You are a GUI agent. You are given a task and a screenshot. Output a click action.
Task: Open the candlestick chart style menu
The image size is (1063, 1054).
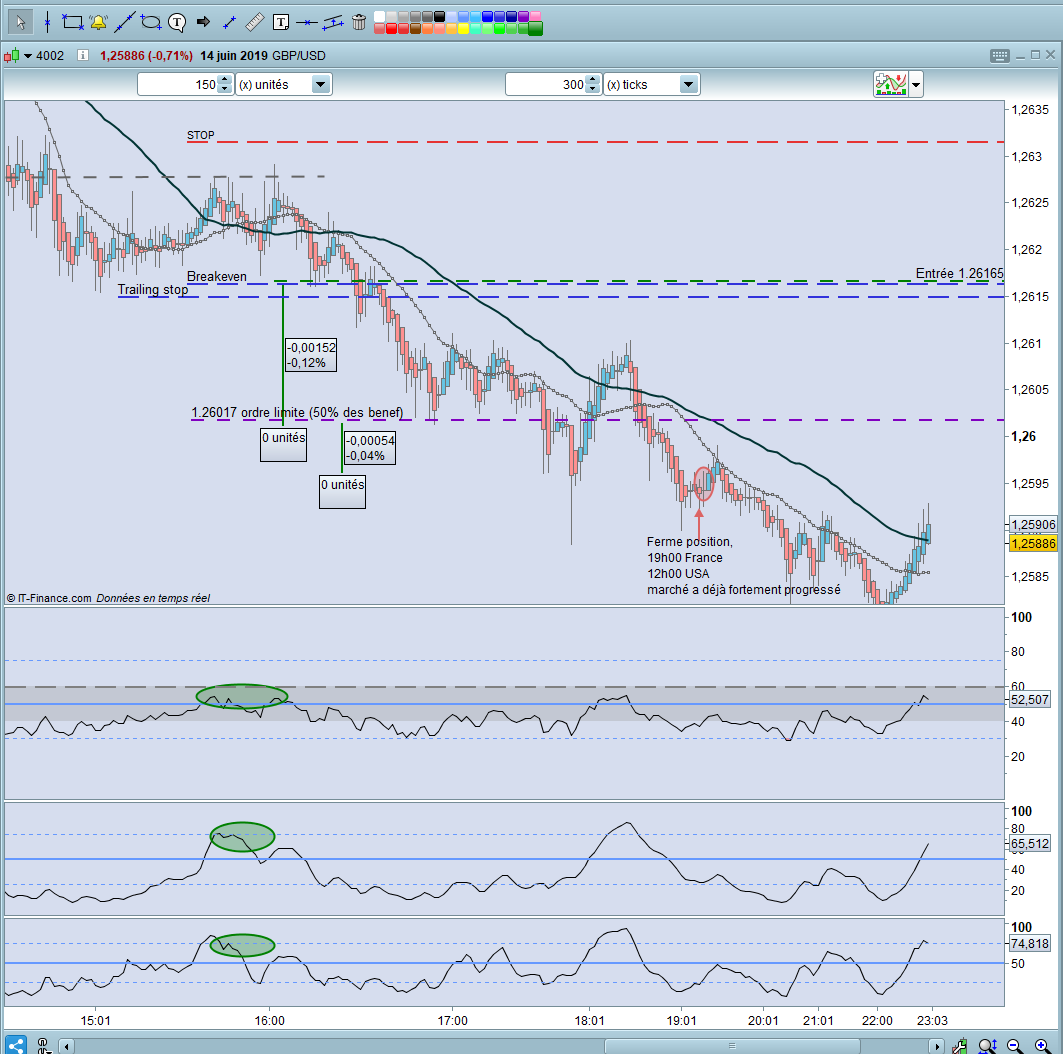(x=19, y=56)
